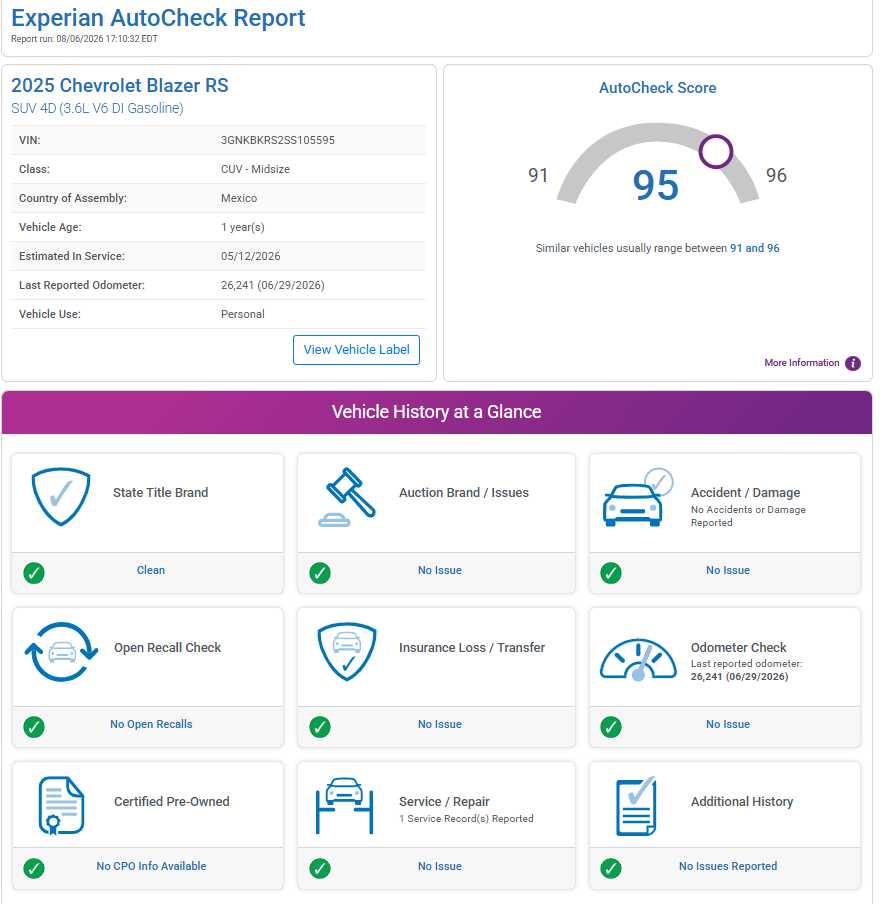Follow the No Issues Reported link

(x=728, y=866)
